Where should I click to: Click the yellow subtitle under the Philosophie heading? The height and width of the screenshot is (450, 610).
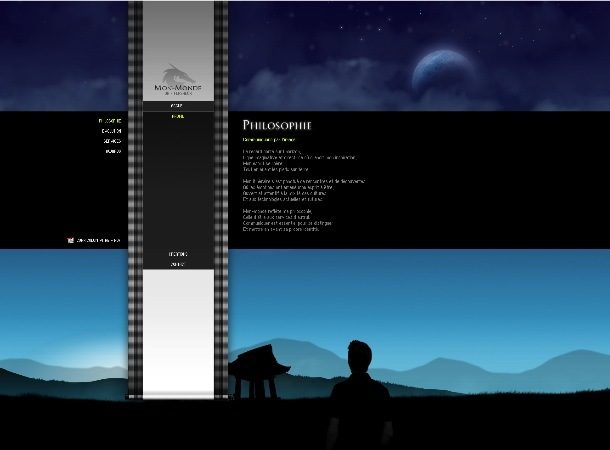coord(270,139)
